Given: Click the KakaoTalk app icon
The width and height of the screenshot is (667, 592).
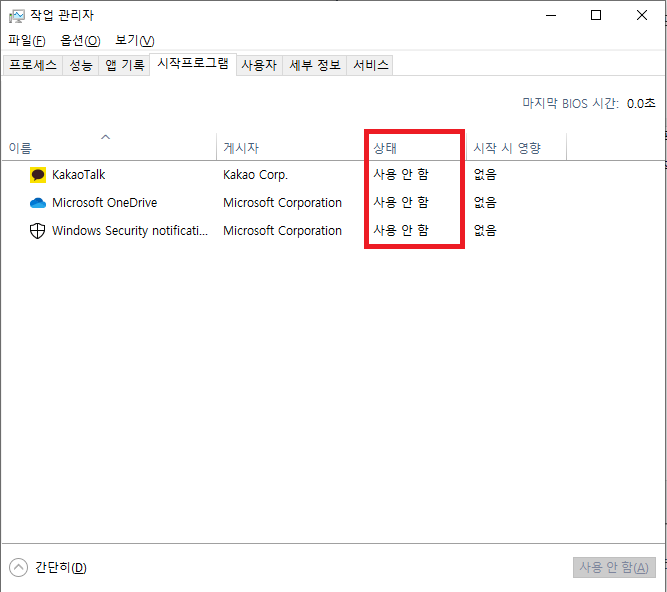Looking at the screenshot, I should pos(37,175).
